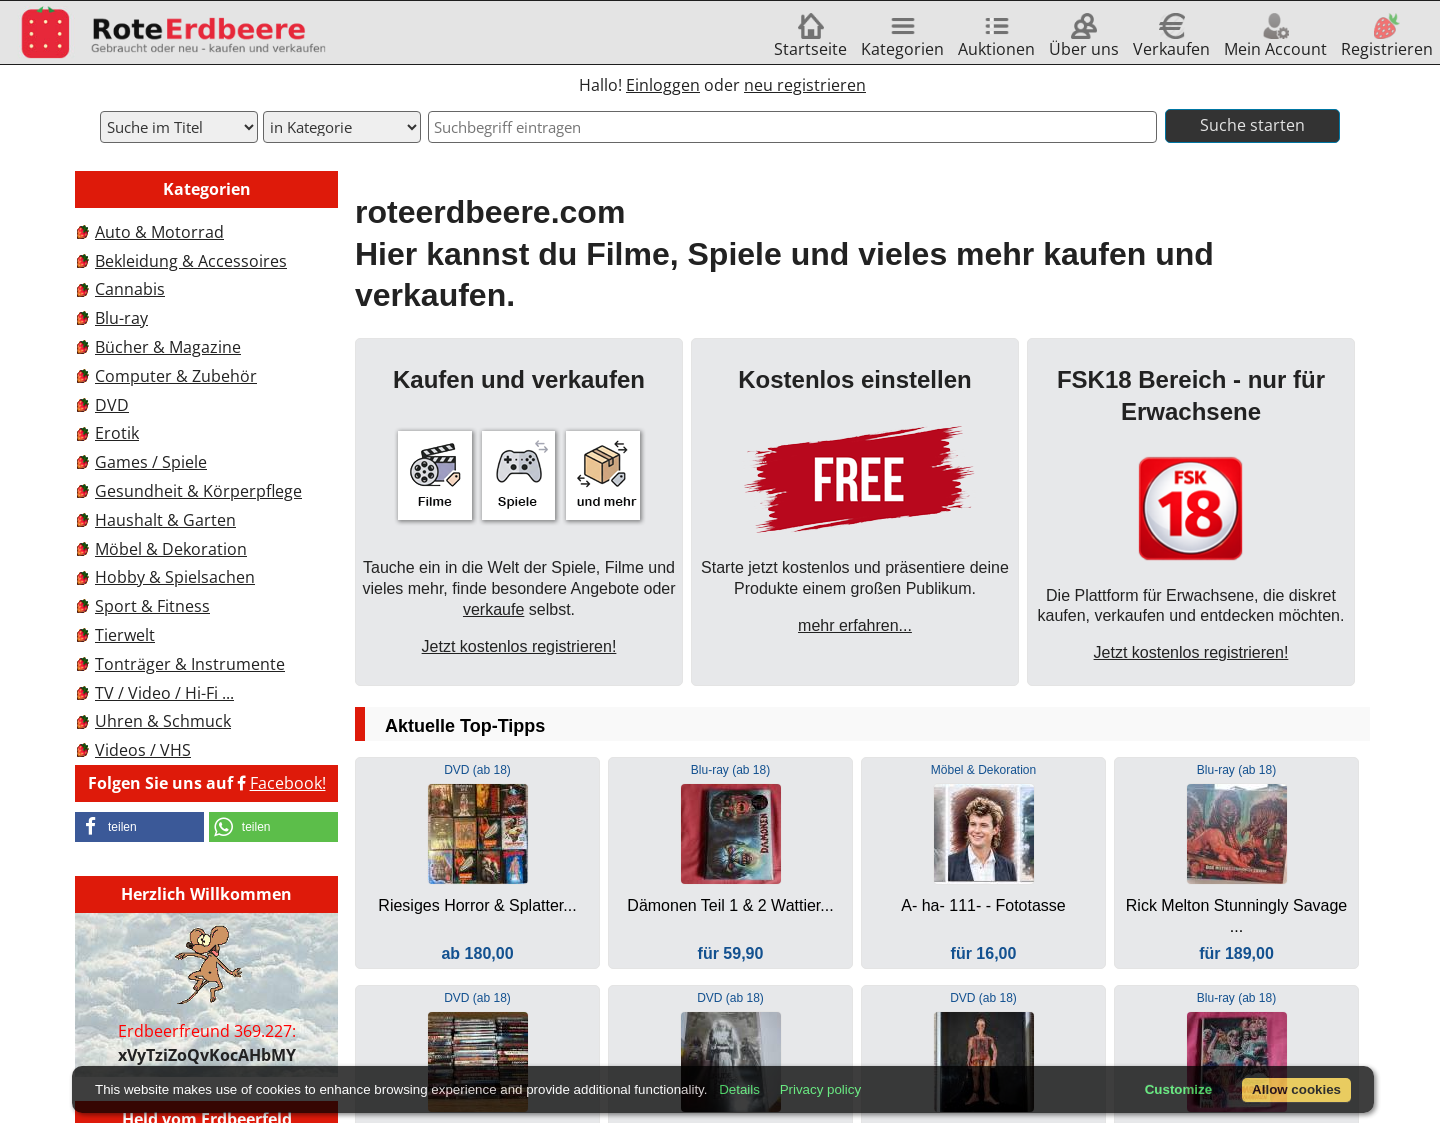The image size is (1440, 1123).
Task: Open category Blu-ray in sidebar
Action: (121, 318)
